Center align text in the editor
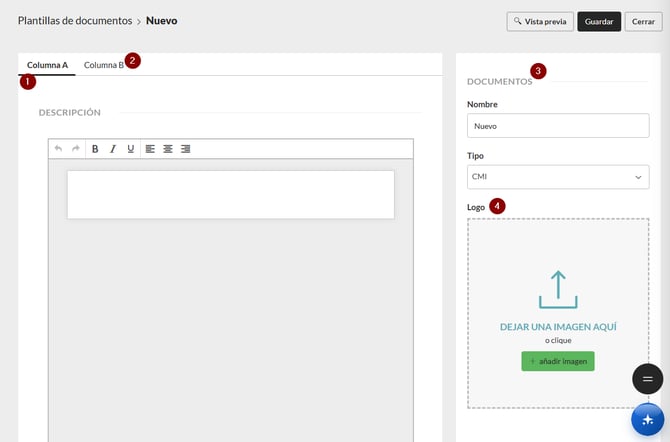The width and height of the screenshot is (670, 442). point(168,149)
